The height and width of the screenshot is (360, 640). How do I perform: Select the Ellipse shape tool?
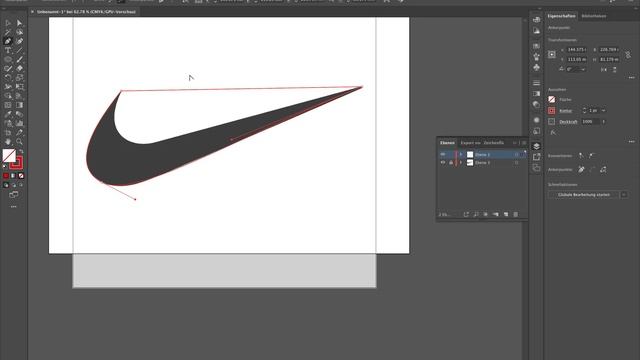click(x=8, y=59)
